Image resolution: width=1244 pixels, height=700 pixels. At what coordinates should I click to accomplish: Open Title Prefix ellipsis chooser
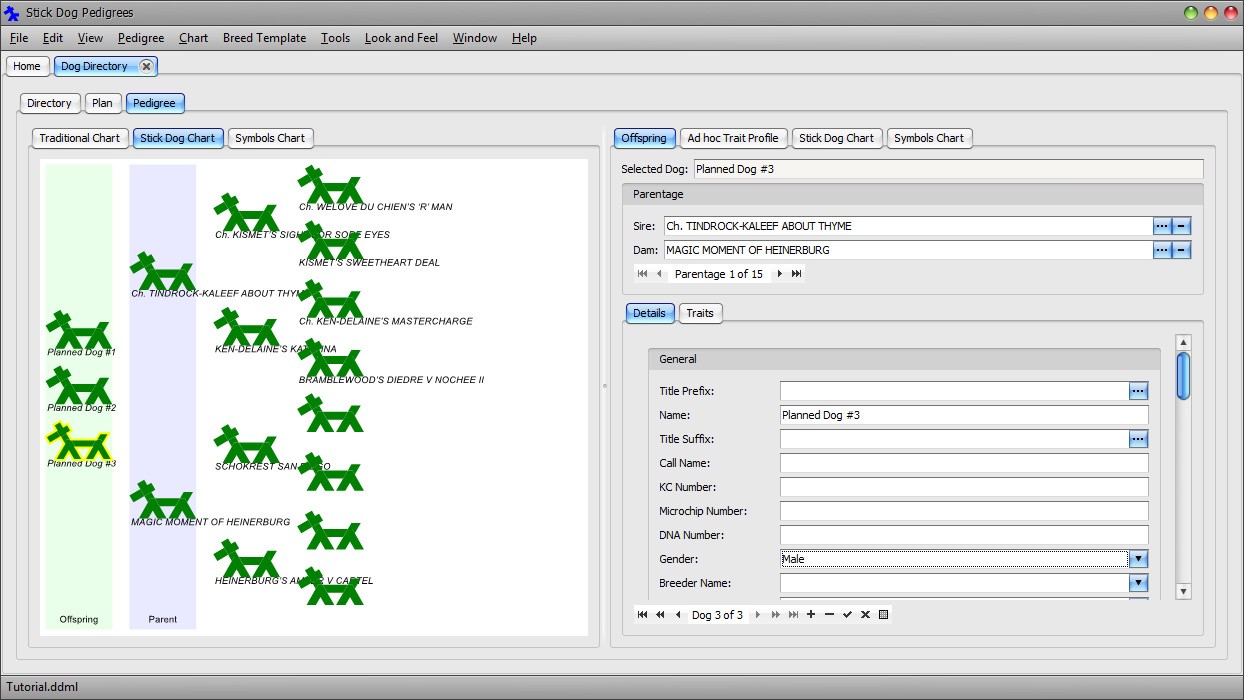point(1138,391)
